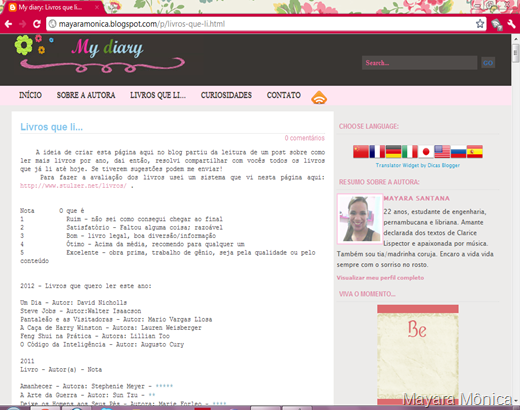Click the Excelente rating description row

pyautogui.click(x=168, y=257)
